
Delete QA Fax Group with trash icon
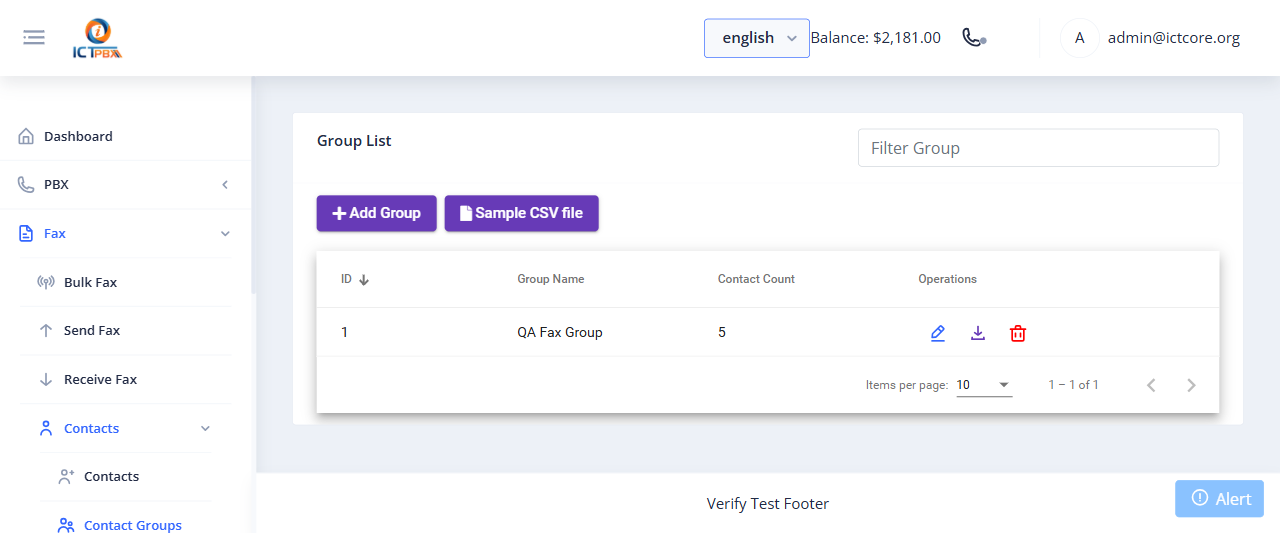click(x=1018, y=333)
